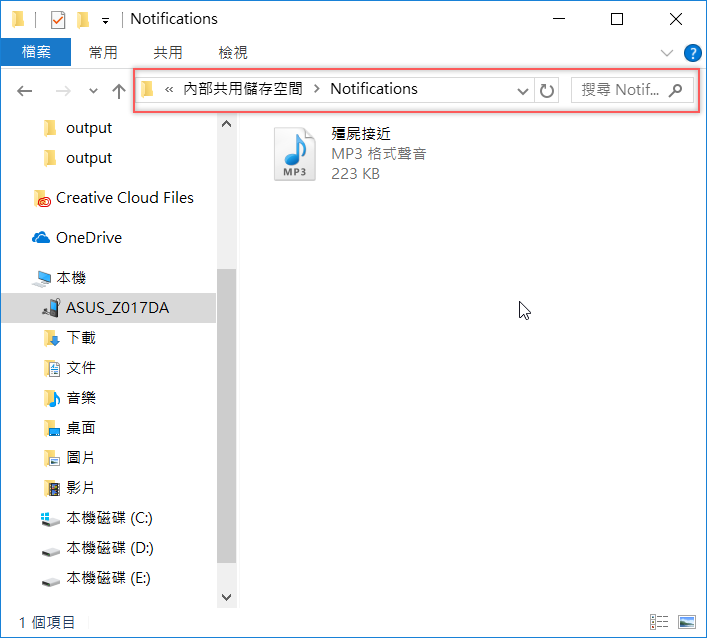Switch to large thumbnails view in status bar
707x638 pixels.
pos(687,622)
